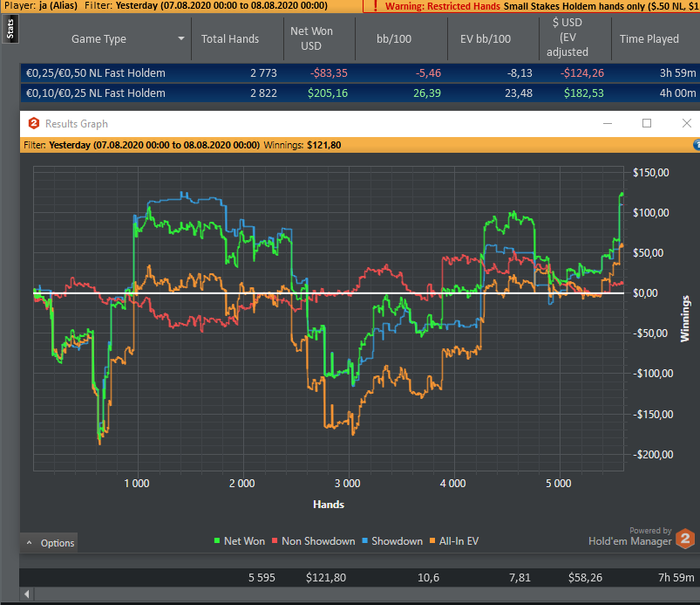Click the Hold'em Manager 2 orange logo

(x=685, y=538)
